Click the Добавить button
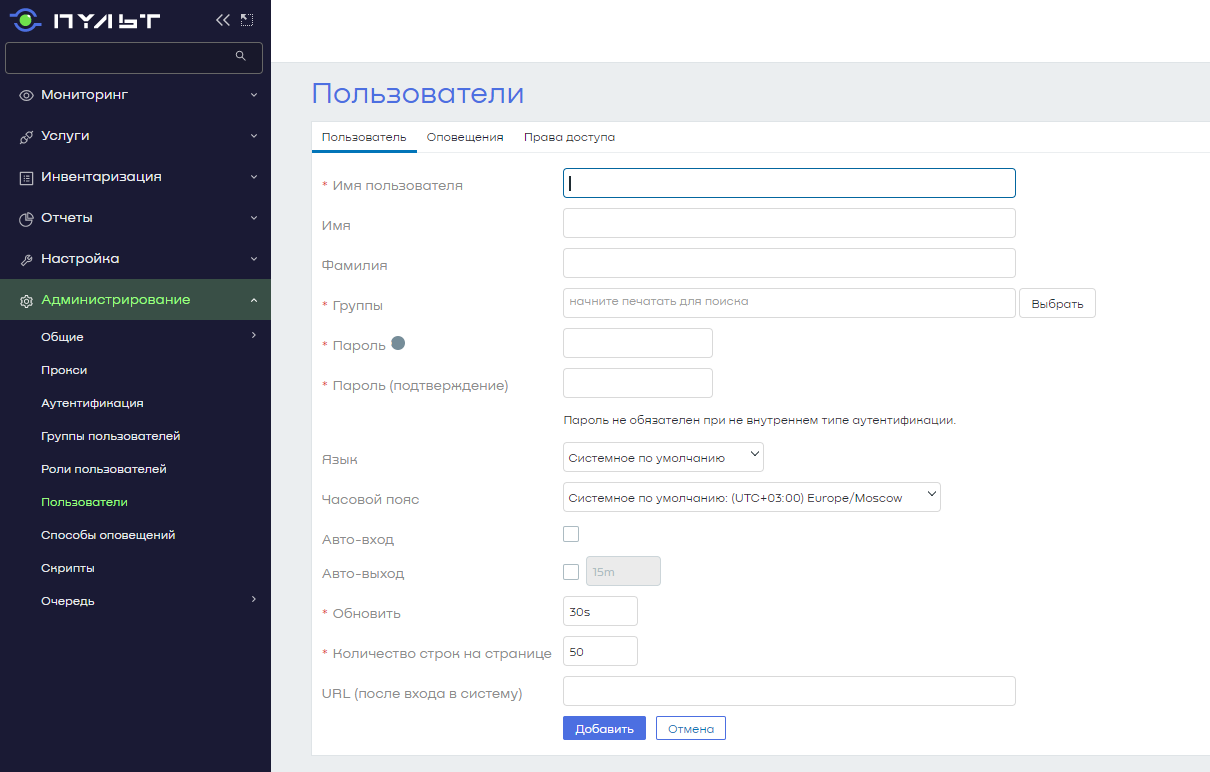 click(604, 728)
